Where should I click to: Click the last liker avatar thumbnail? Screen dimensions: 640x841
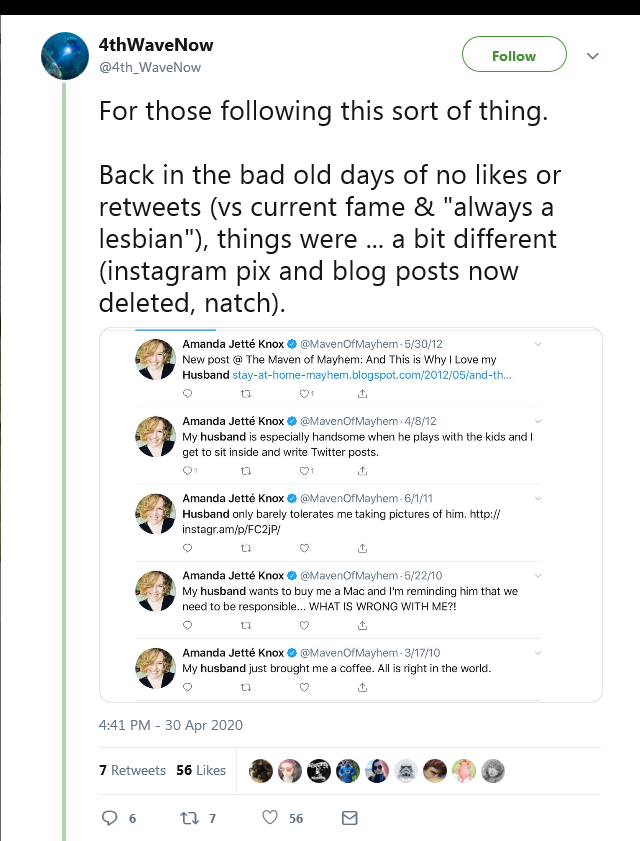(492, 771)
